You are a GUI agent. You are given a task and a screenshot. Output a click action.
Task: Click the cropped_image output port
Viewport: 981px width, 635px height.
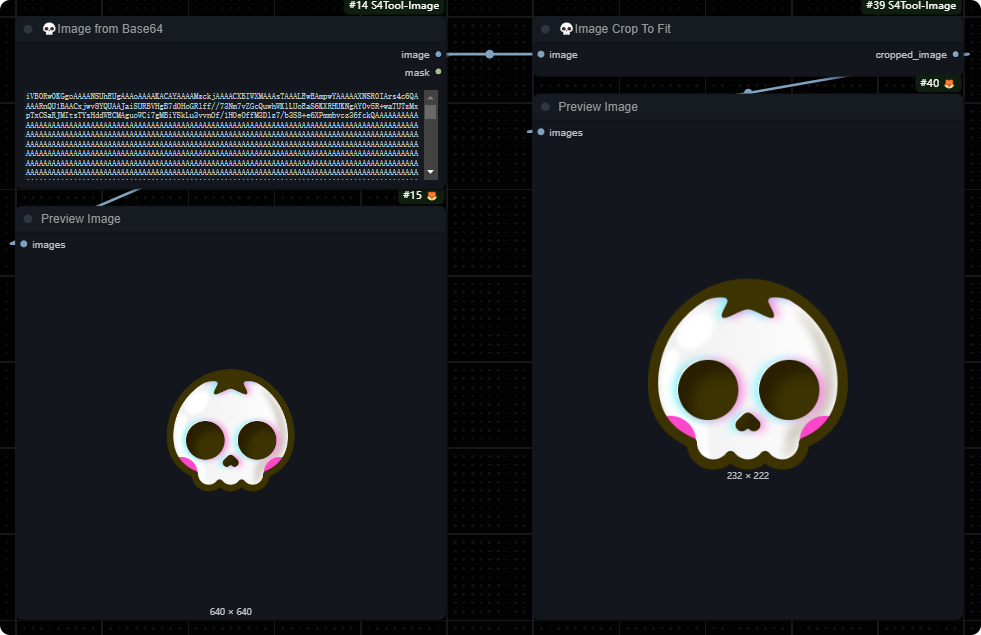[x=955, y=55]
